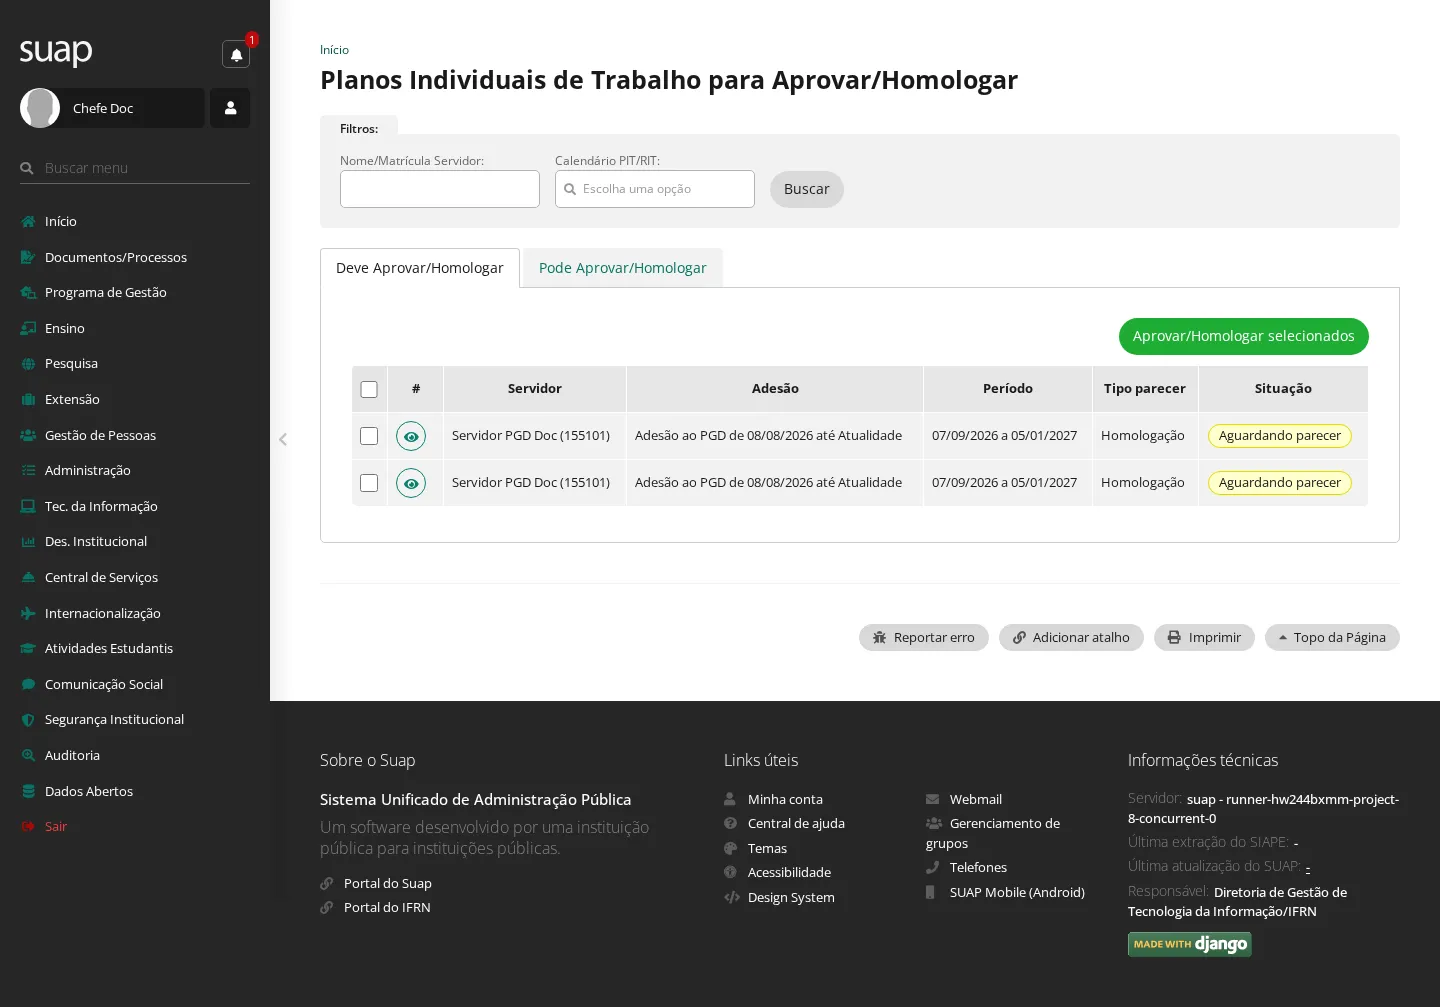Open the Webmail footer link
This screenshot has width=1440, height=1007.
click(976, 799)
